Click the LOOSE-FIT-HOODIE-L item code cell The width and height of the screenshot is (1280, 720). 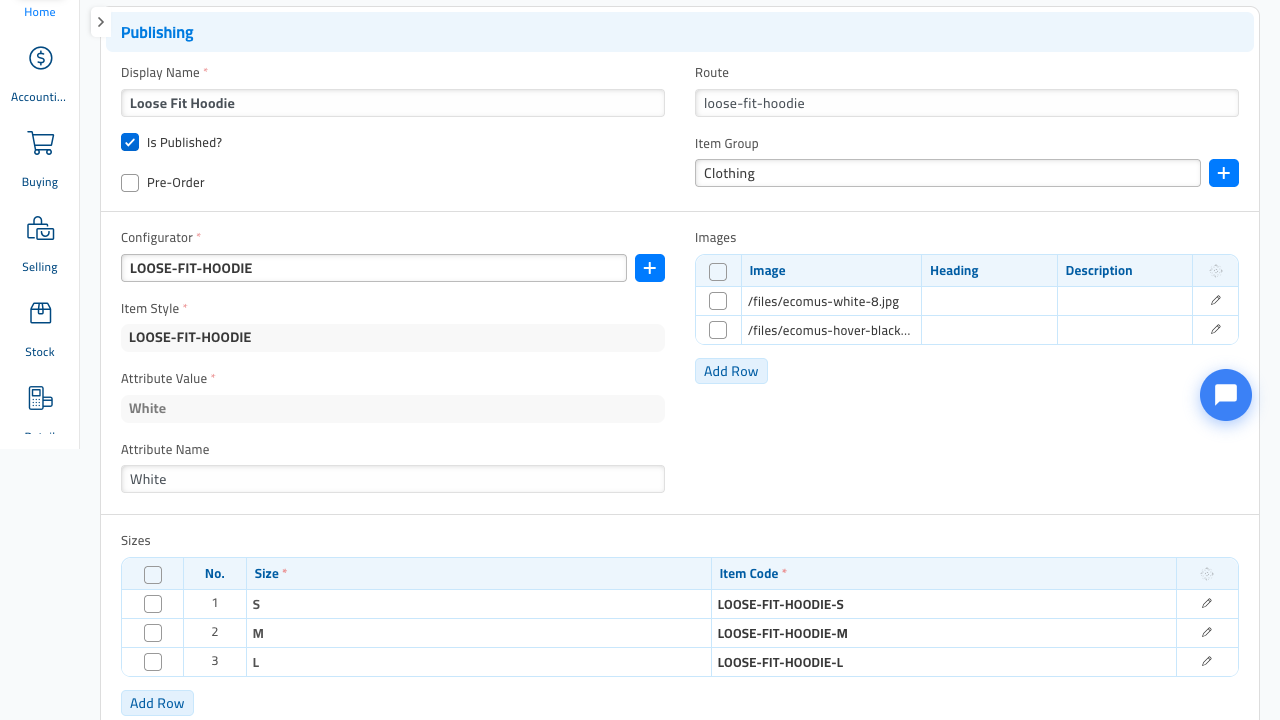pos(944,662)
